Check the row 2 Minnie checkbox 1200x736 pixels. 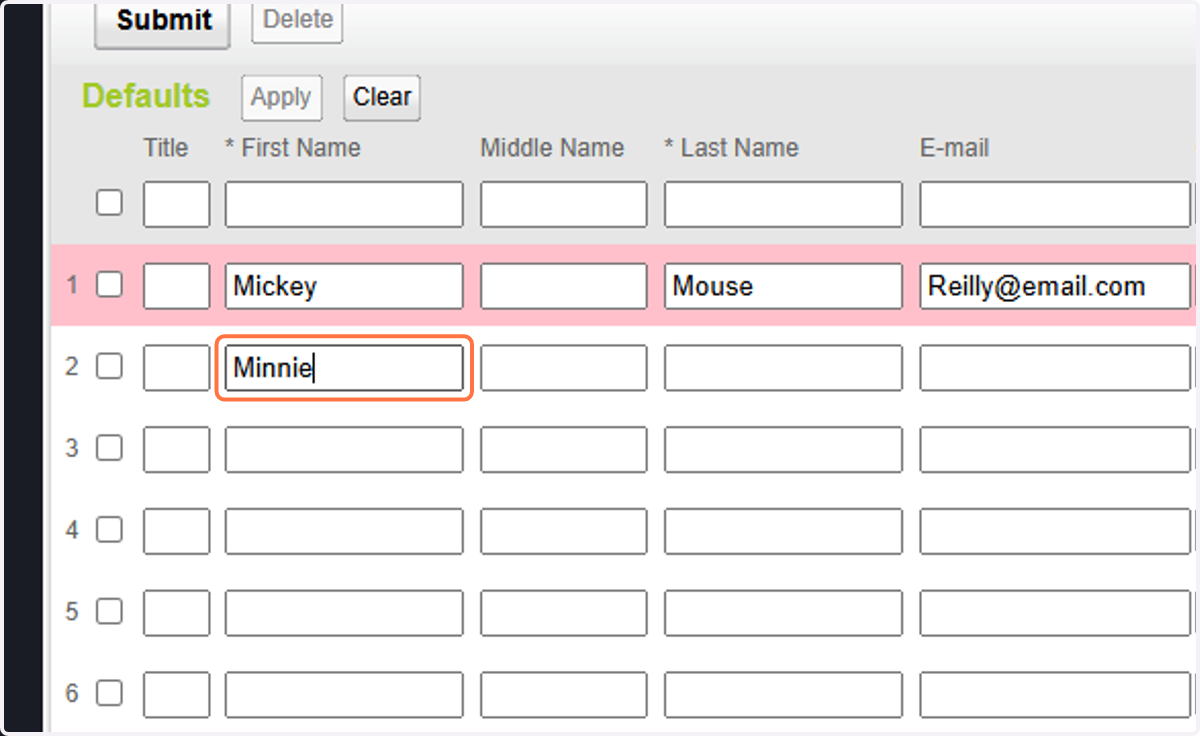click(x=109, y=367)
